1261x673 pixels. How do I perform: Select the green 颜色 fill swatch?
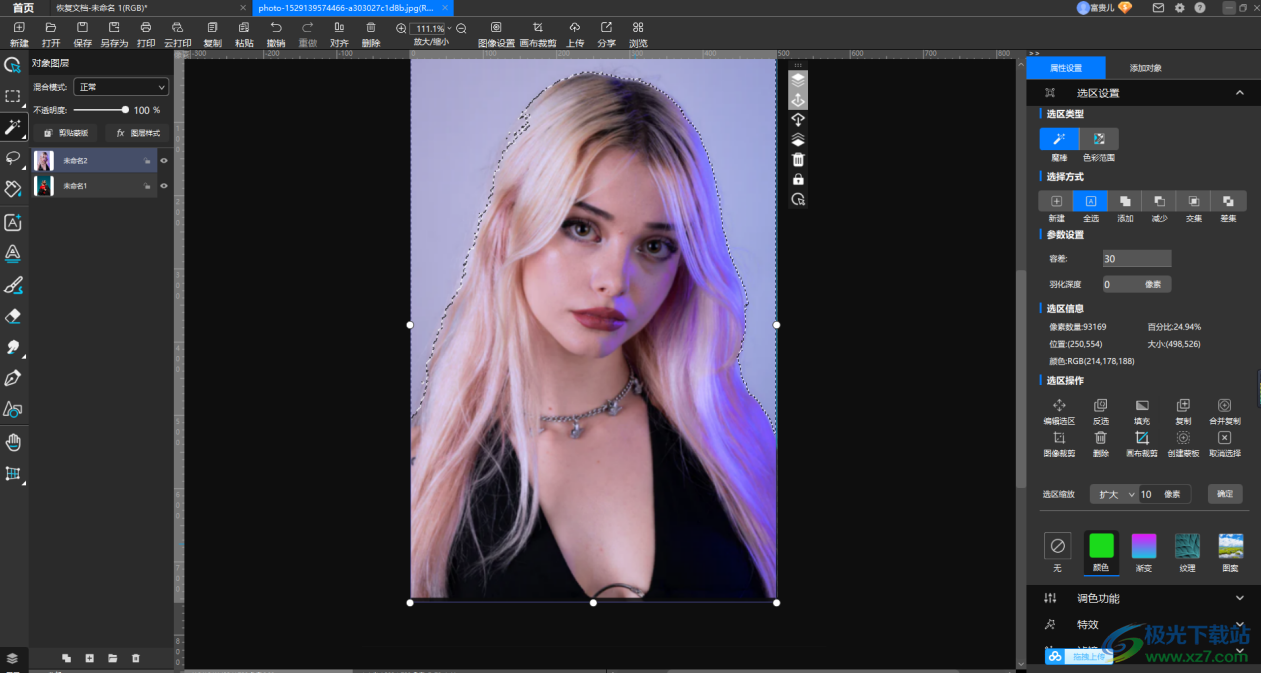[1101, 546]
